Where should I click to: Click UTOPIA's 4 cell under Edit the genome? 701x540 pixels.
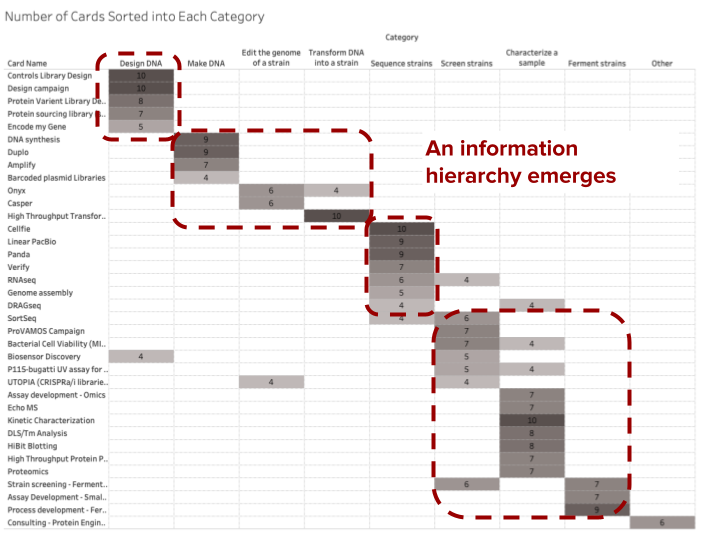(271, 382)
